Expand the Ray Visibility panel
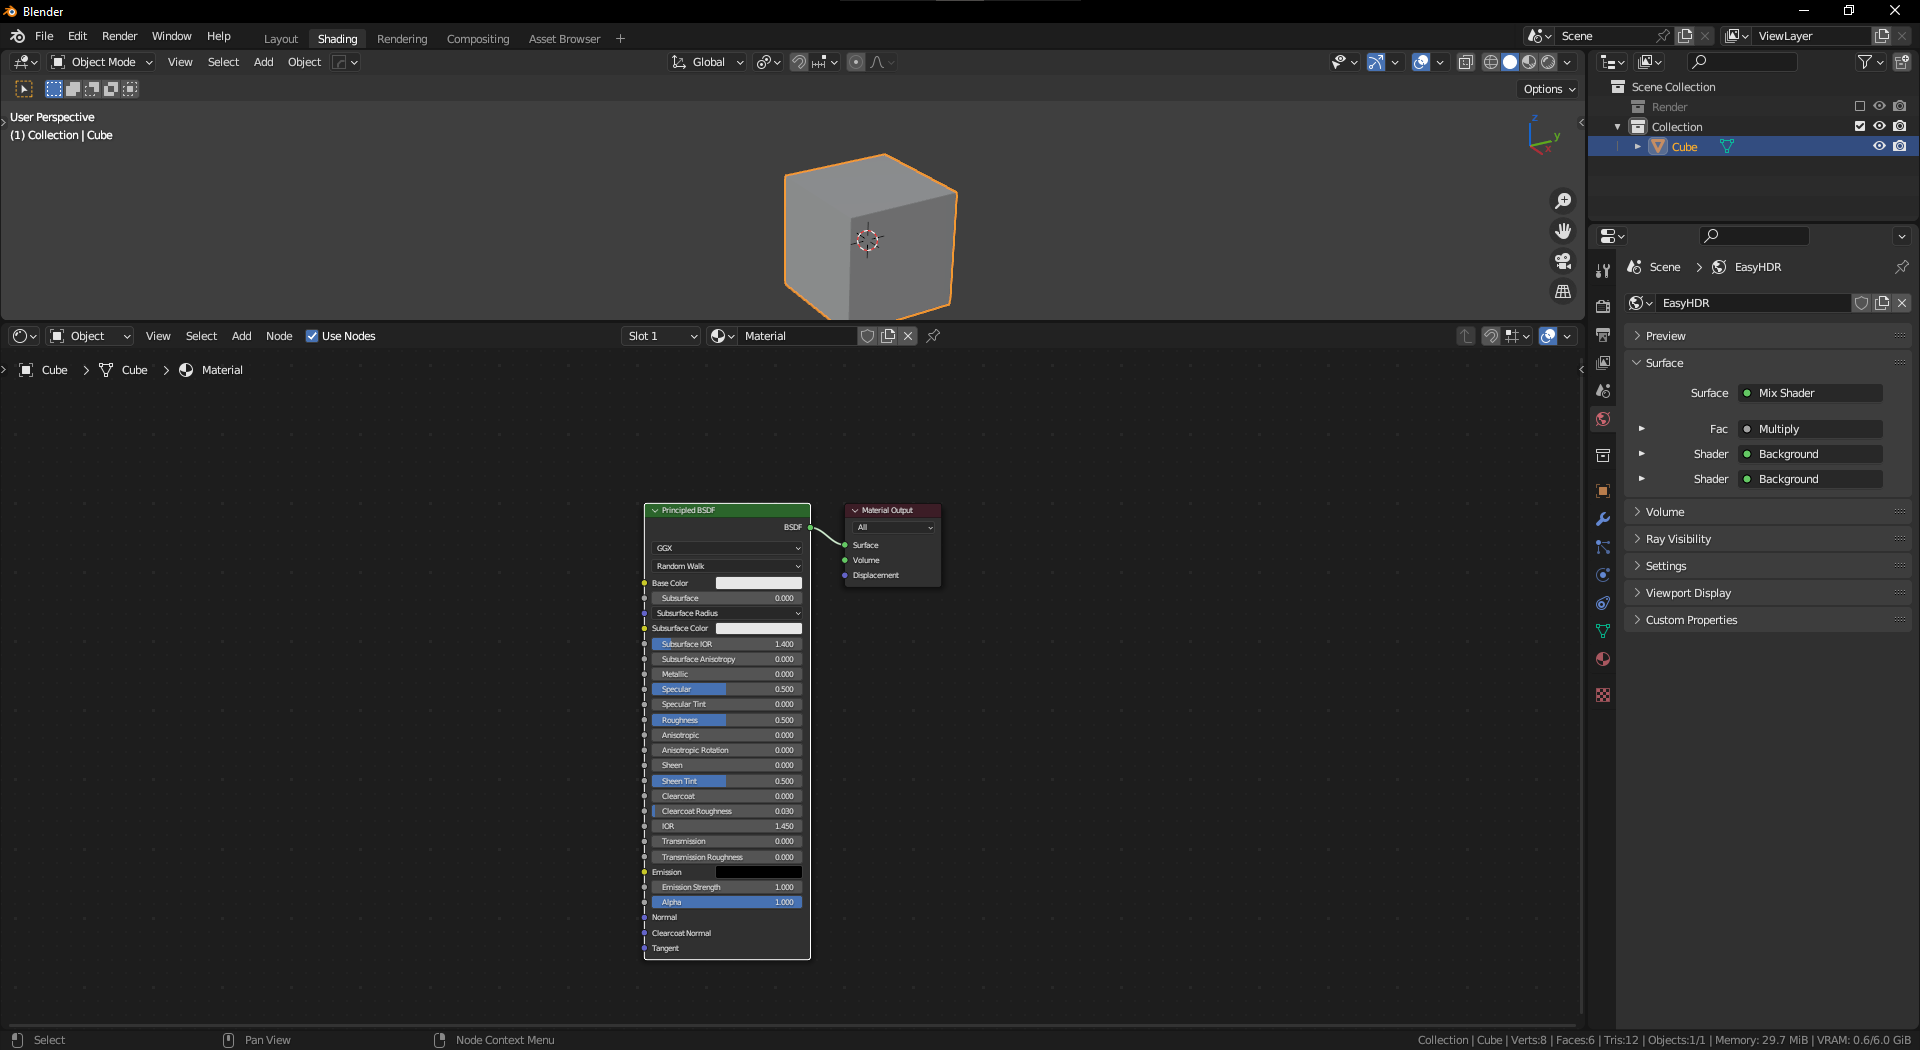This screenshot has height=1050, width=1920. 1678,539
